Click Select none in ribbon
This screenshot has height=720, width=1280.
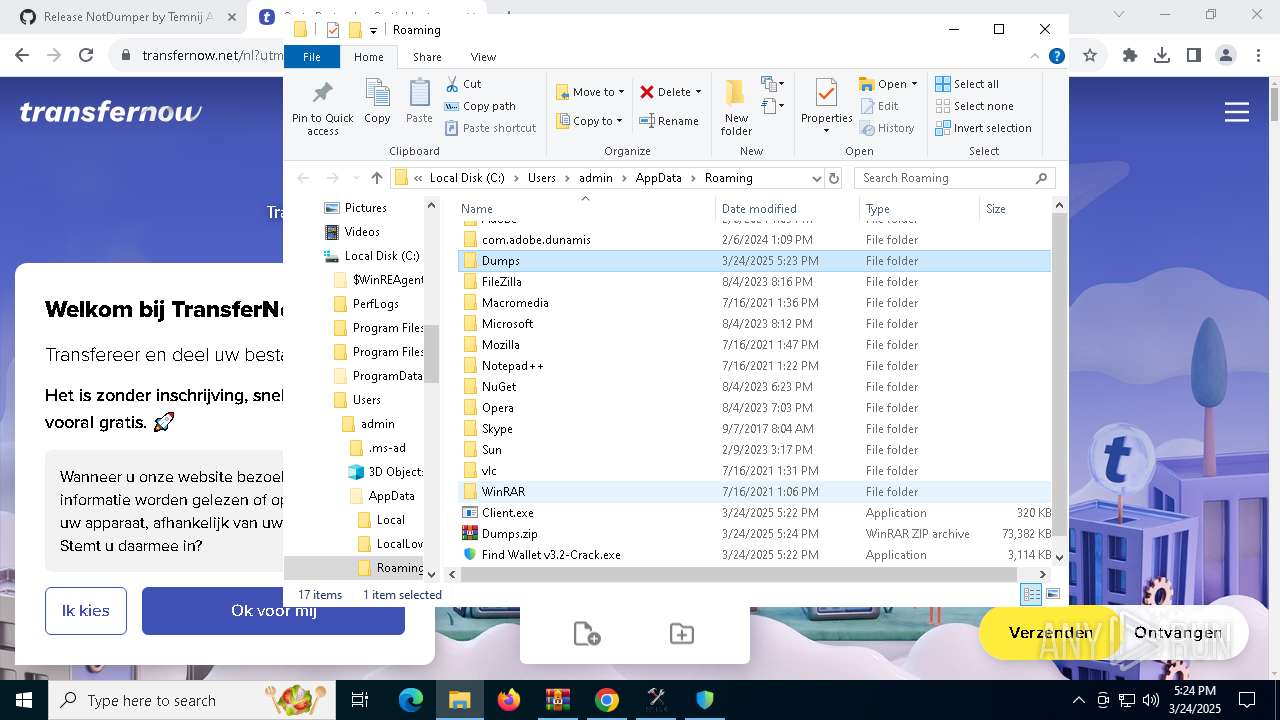[x=974, y=106]
